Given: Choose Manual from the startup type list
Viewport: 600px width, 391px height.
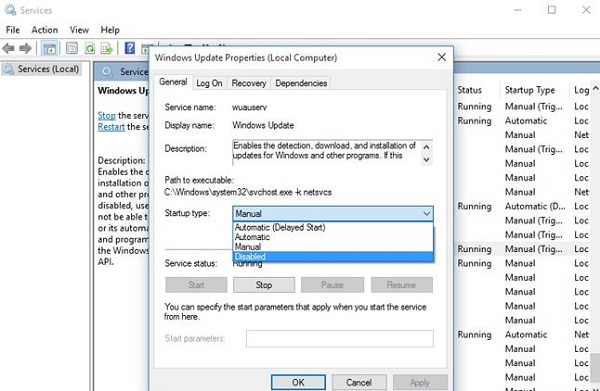Looking at the screenshot, I should pyautogui.click(x=333, y=247).
